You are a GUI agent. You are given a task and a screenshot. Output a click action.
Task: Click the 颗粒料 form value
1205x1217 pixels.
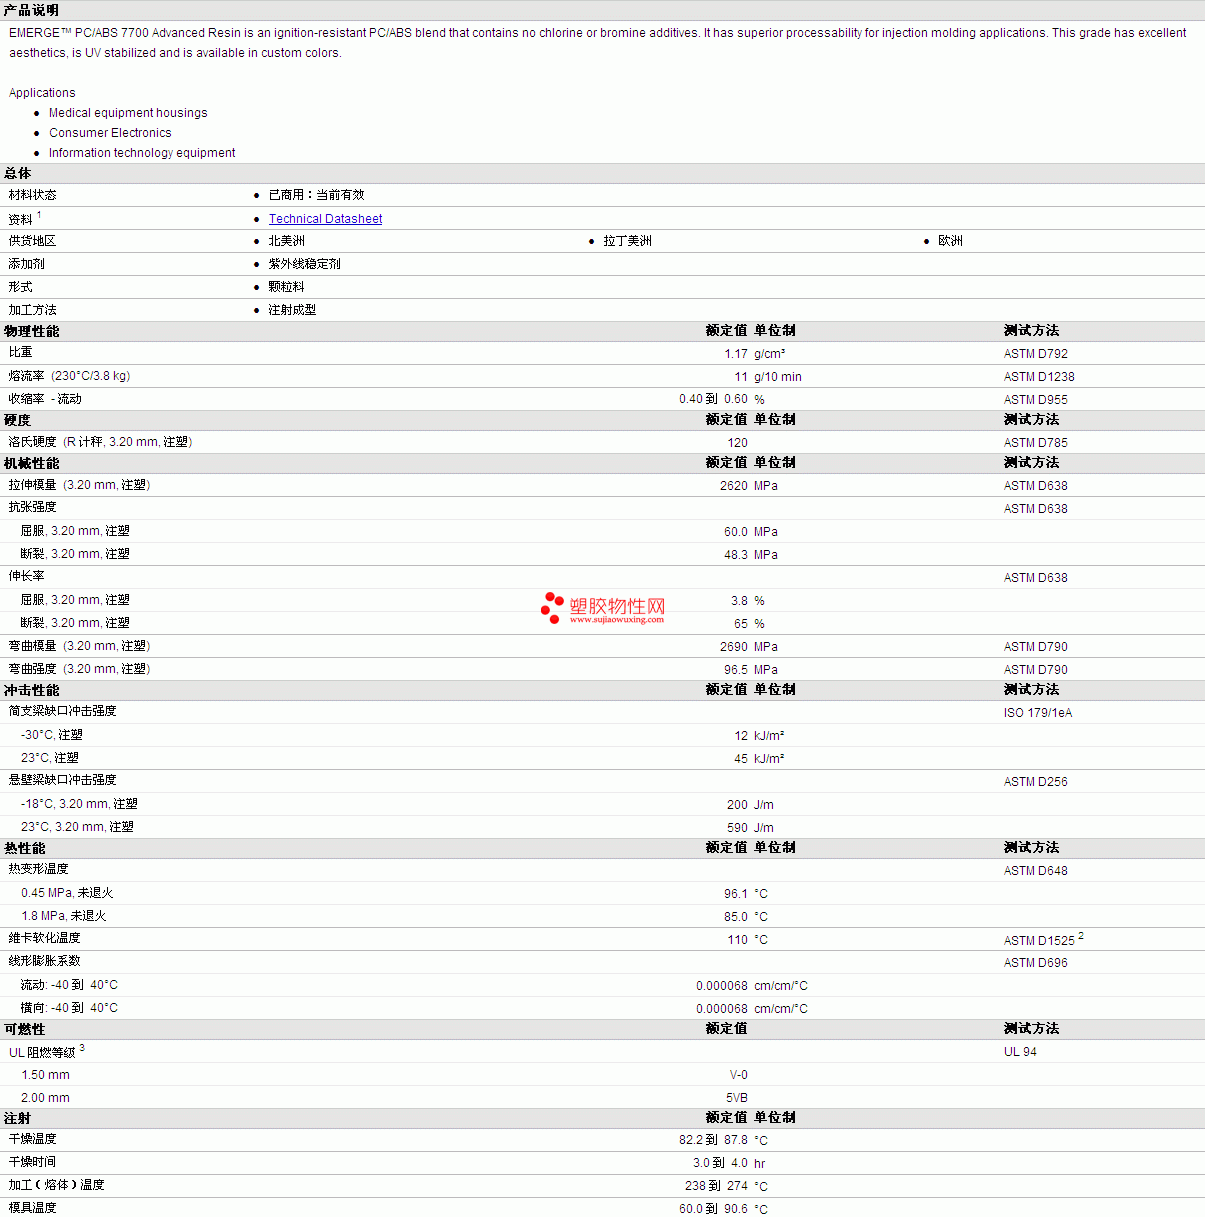click(x=286, y=287)
